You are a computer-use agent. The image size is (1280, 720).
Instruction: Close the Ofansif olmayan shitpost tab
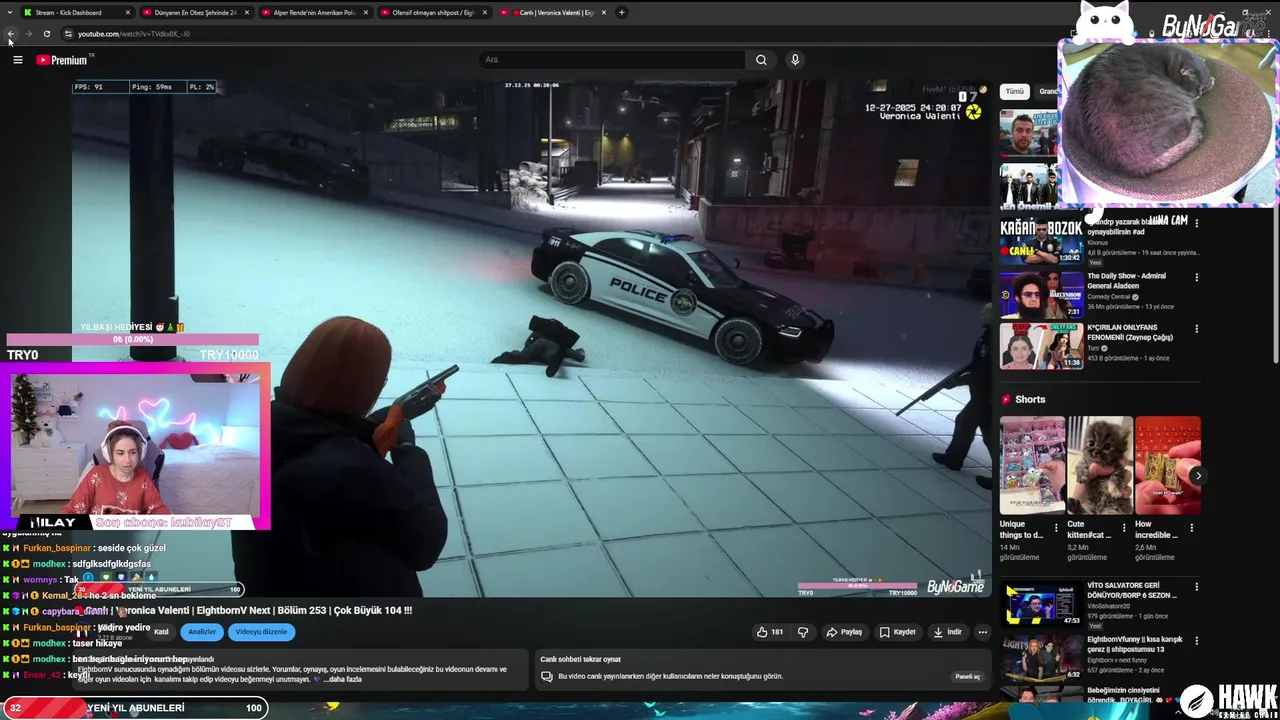(485, 13)
